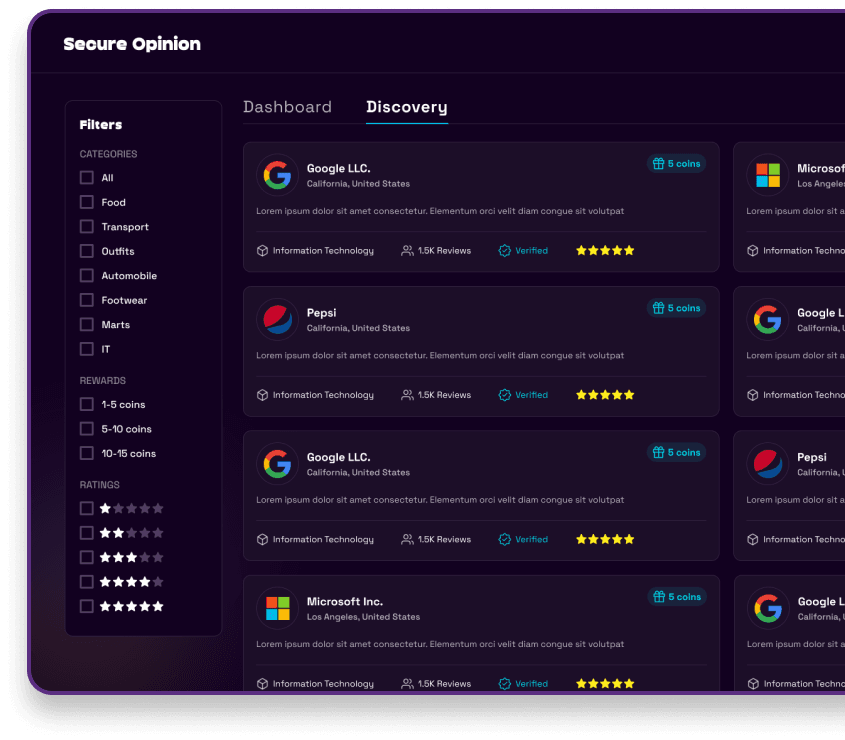Viewport: 845px width, 740px height.
Task: Click the Secure Opinion site logo
Action: 132,44
